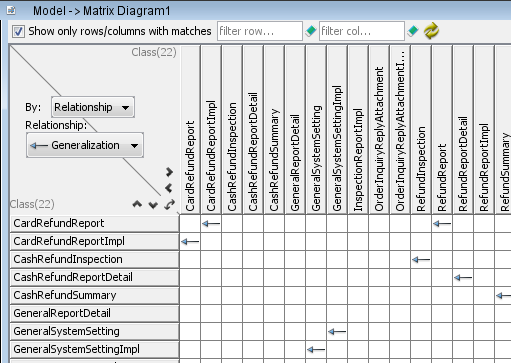The height and width of the screenshot is (363, 511).
Task: Click generalization arrow: GeneralSystemSettingImpl row, GeneralSystemSetting column
Action: coord(316,349)
